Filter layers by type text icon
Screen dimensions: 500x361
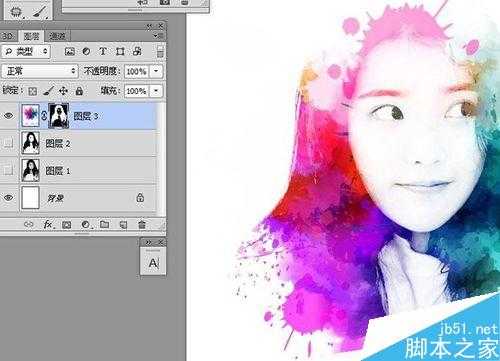click(x=103, y=51)
